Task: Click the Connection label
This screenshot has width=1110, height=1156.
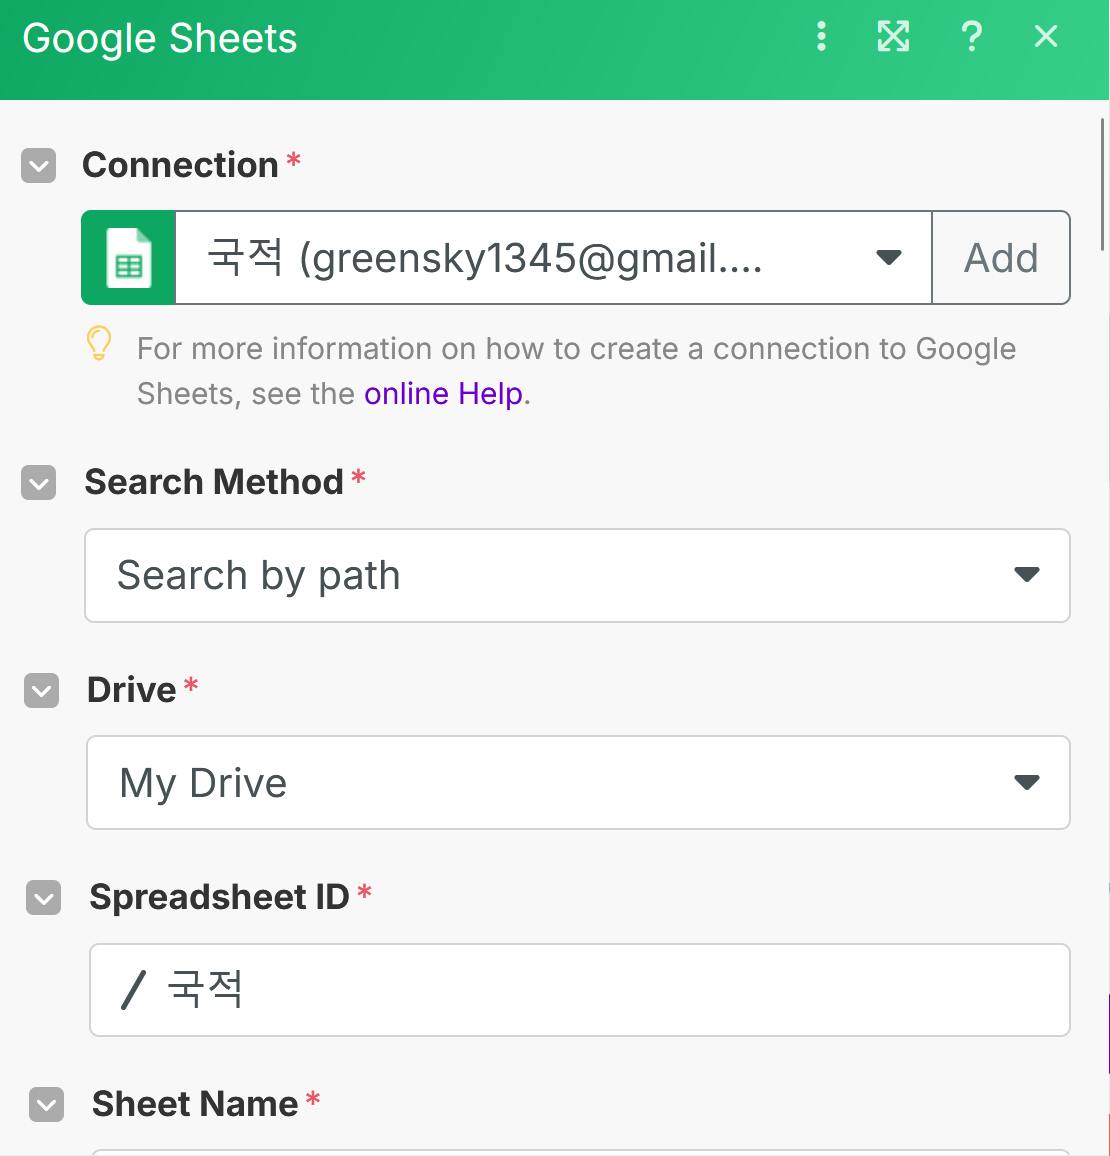Action: (x=180, y=164)
